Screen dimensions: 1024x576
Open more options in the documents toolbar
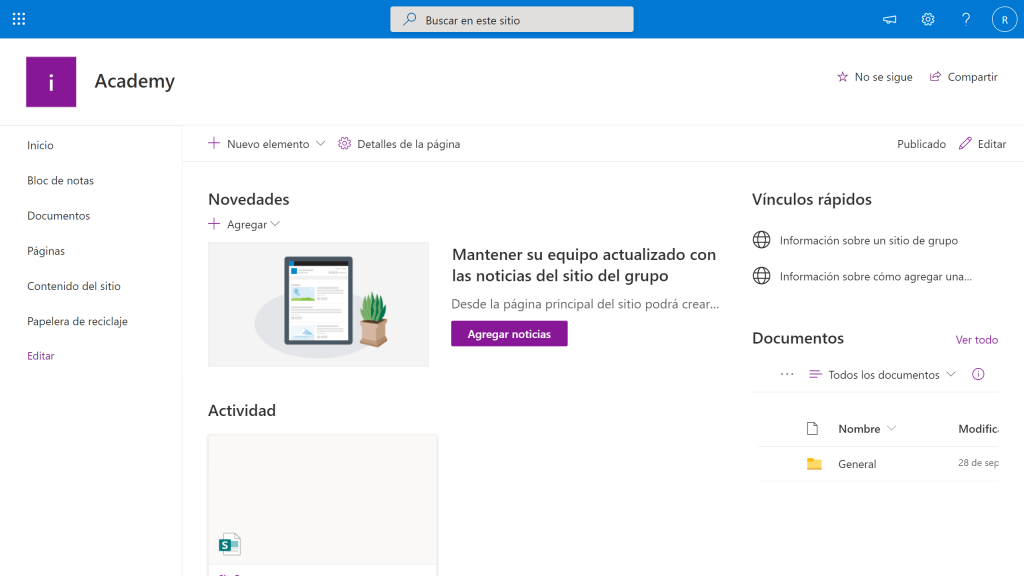point(787,373)
